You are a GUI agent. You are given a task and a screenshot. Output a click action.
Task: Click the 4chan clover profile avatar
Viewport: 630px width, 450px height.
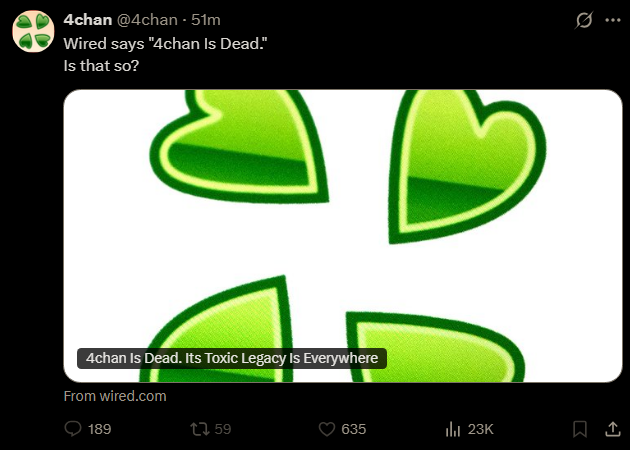[32, 31]
